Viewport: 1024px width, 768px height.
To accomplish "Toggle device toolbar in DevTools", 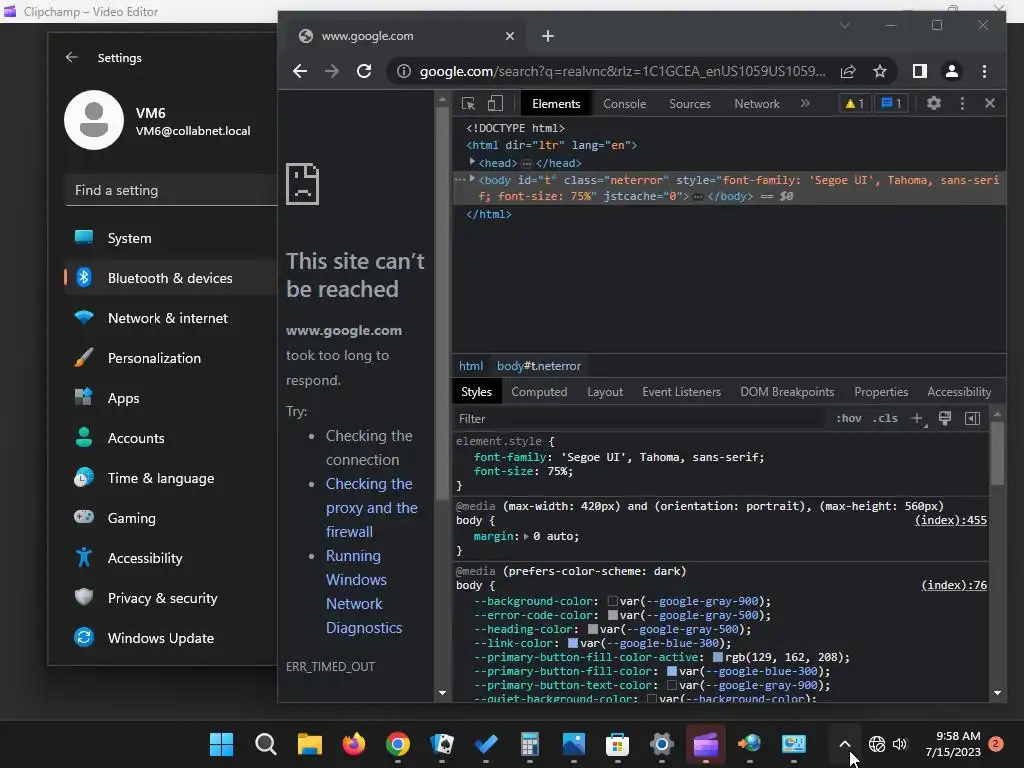I will [x=496, y=103].
